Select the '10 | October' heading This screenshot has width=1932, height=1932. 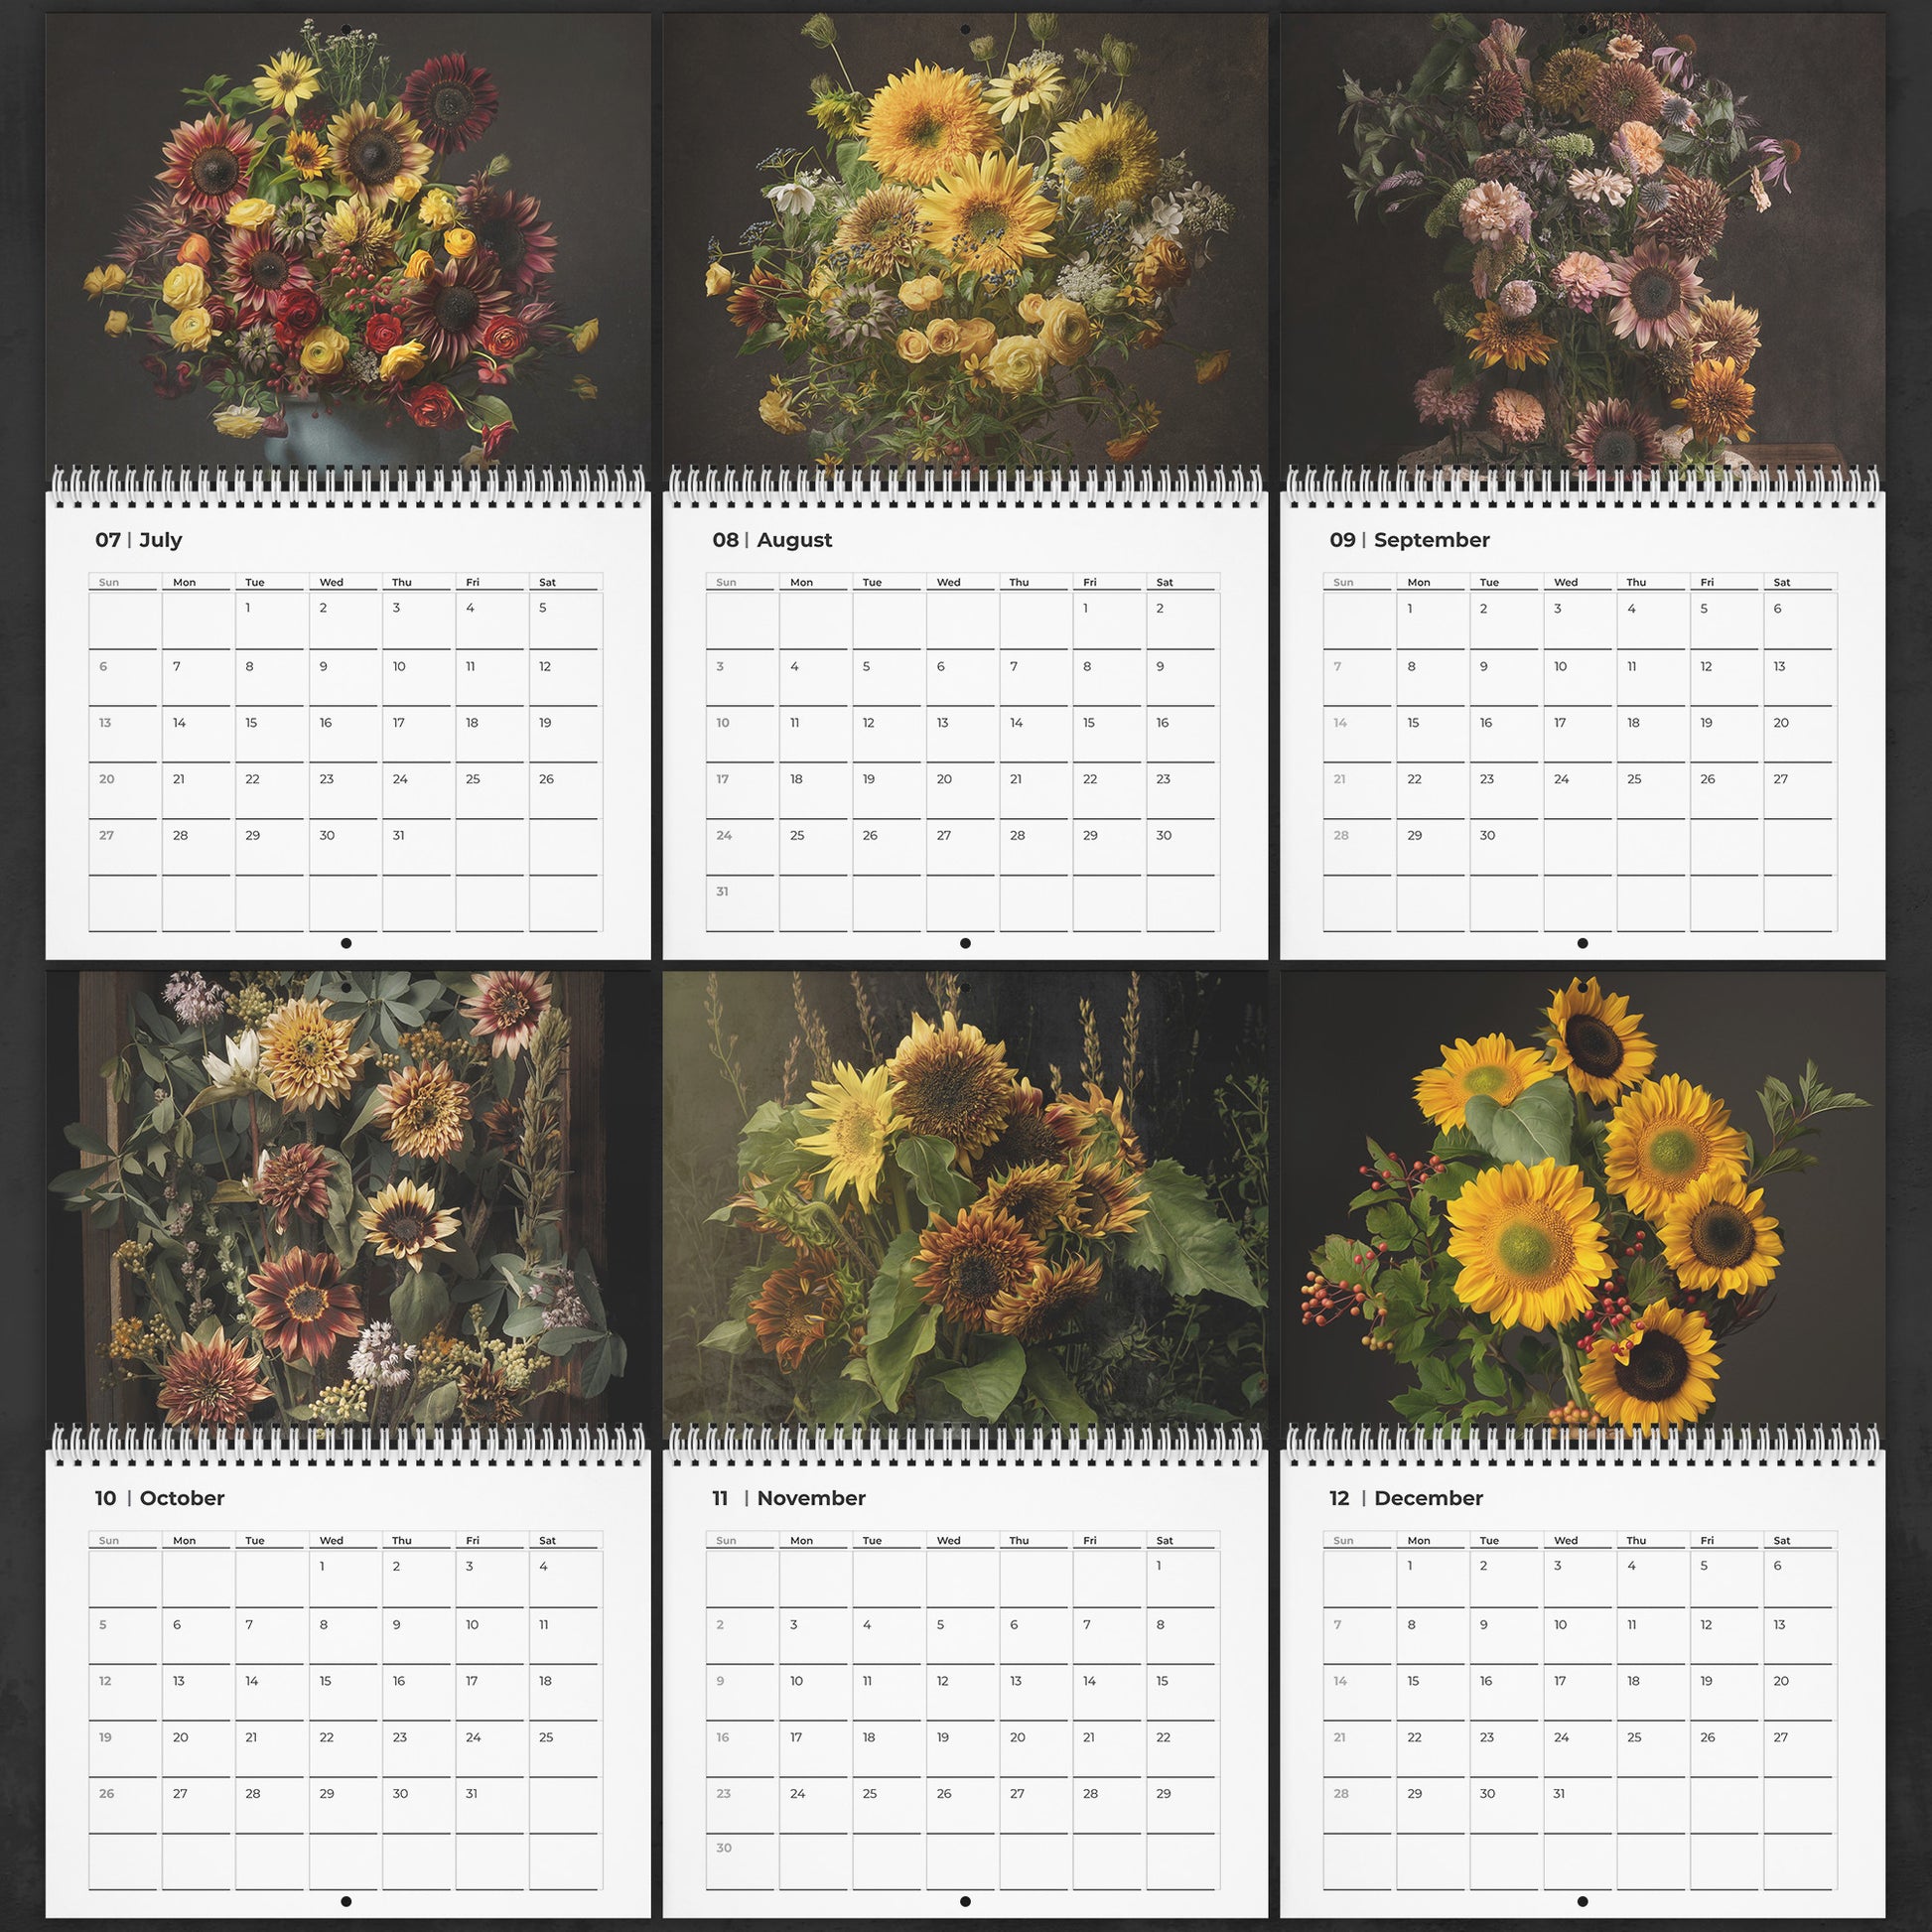[160, 1498]
